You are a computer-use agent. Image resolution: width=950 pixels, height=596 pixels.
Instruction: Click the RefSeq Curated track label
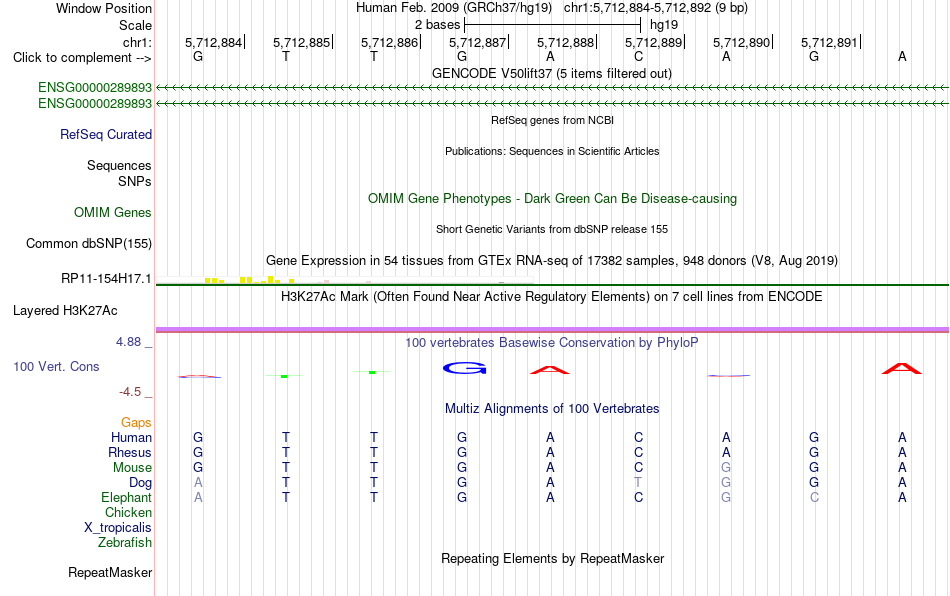tap(105, 134)
